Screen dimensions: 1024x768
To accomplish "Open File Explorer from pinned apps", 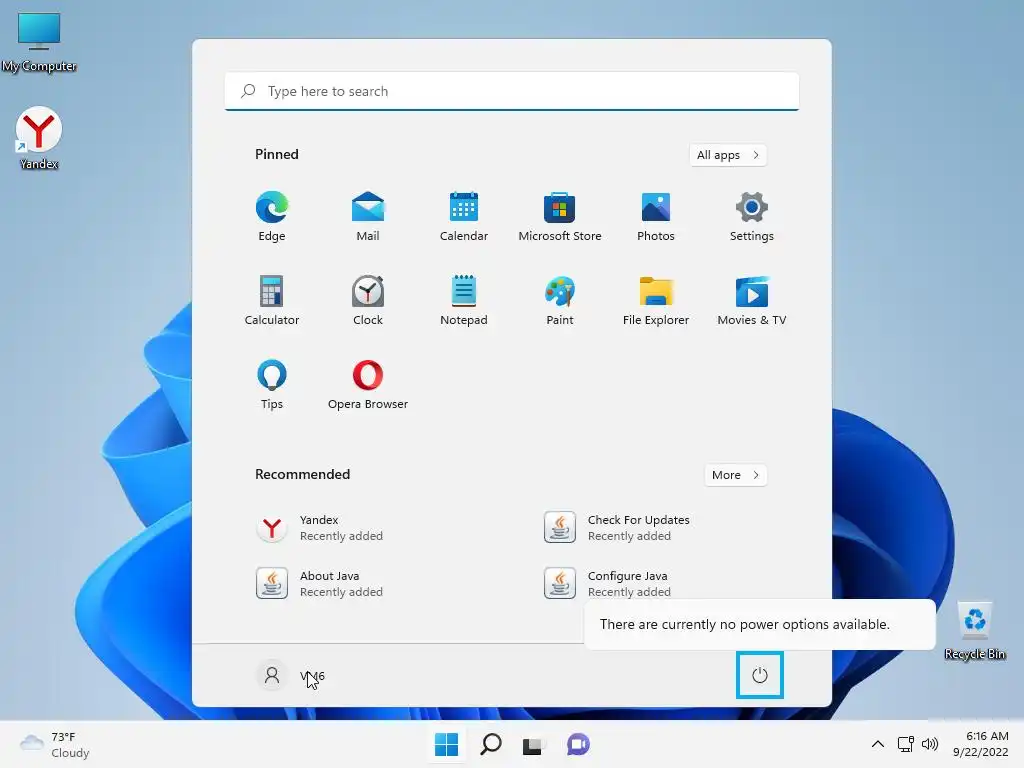I will (656, 300).
